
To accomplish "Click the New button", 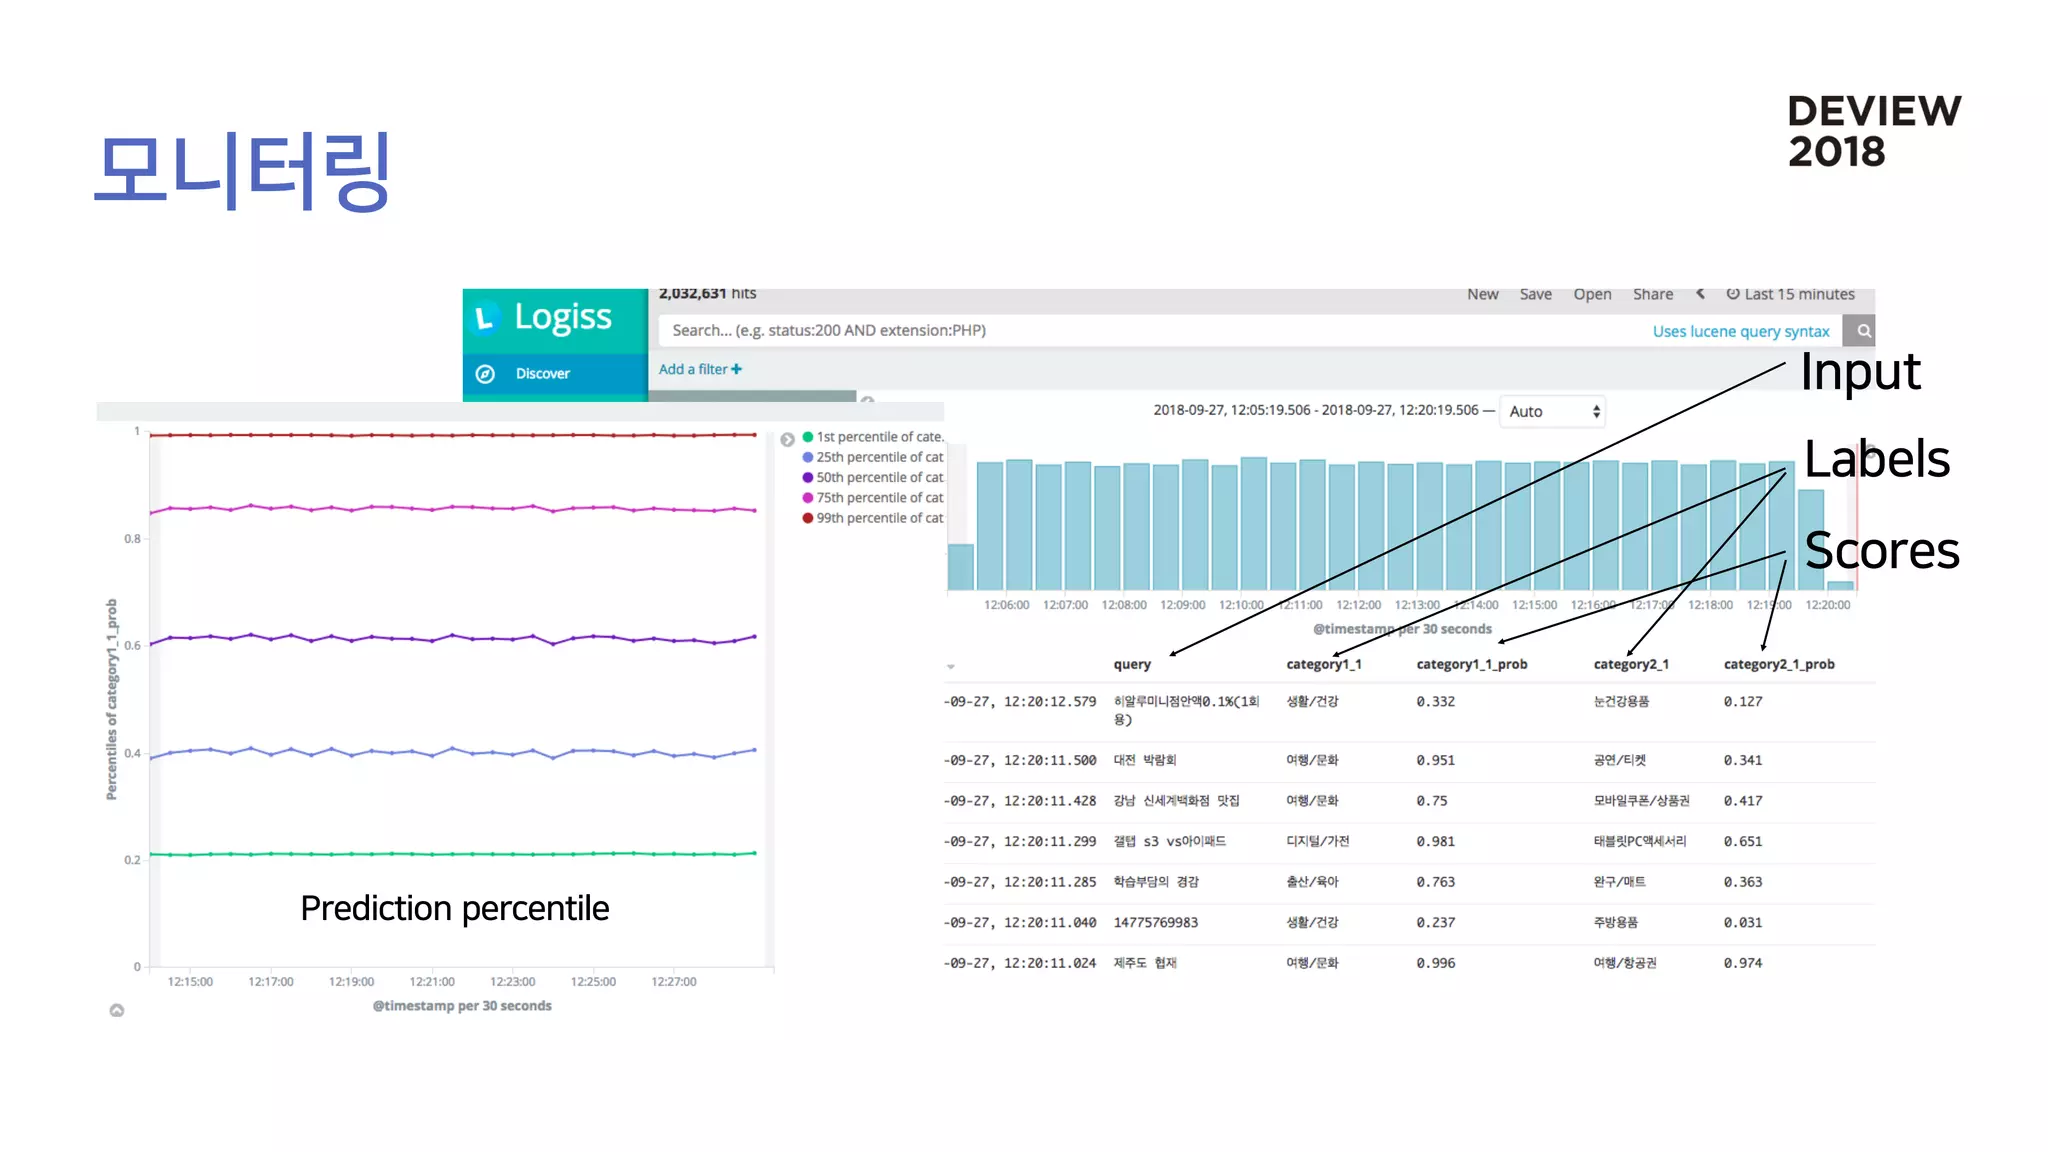I will click(x=1482, y=294).
